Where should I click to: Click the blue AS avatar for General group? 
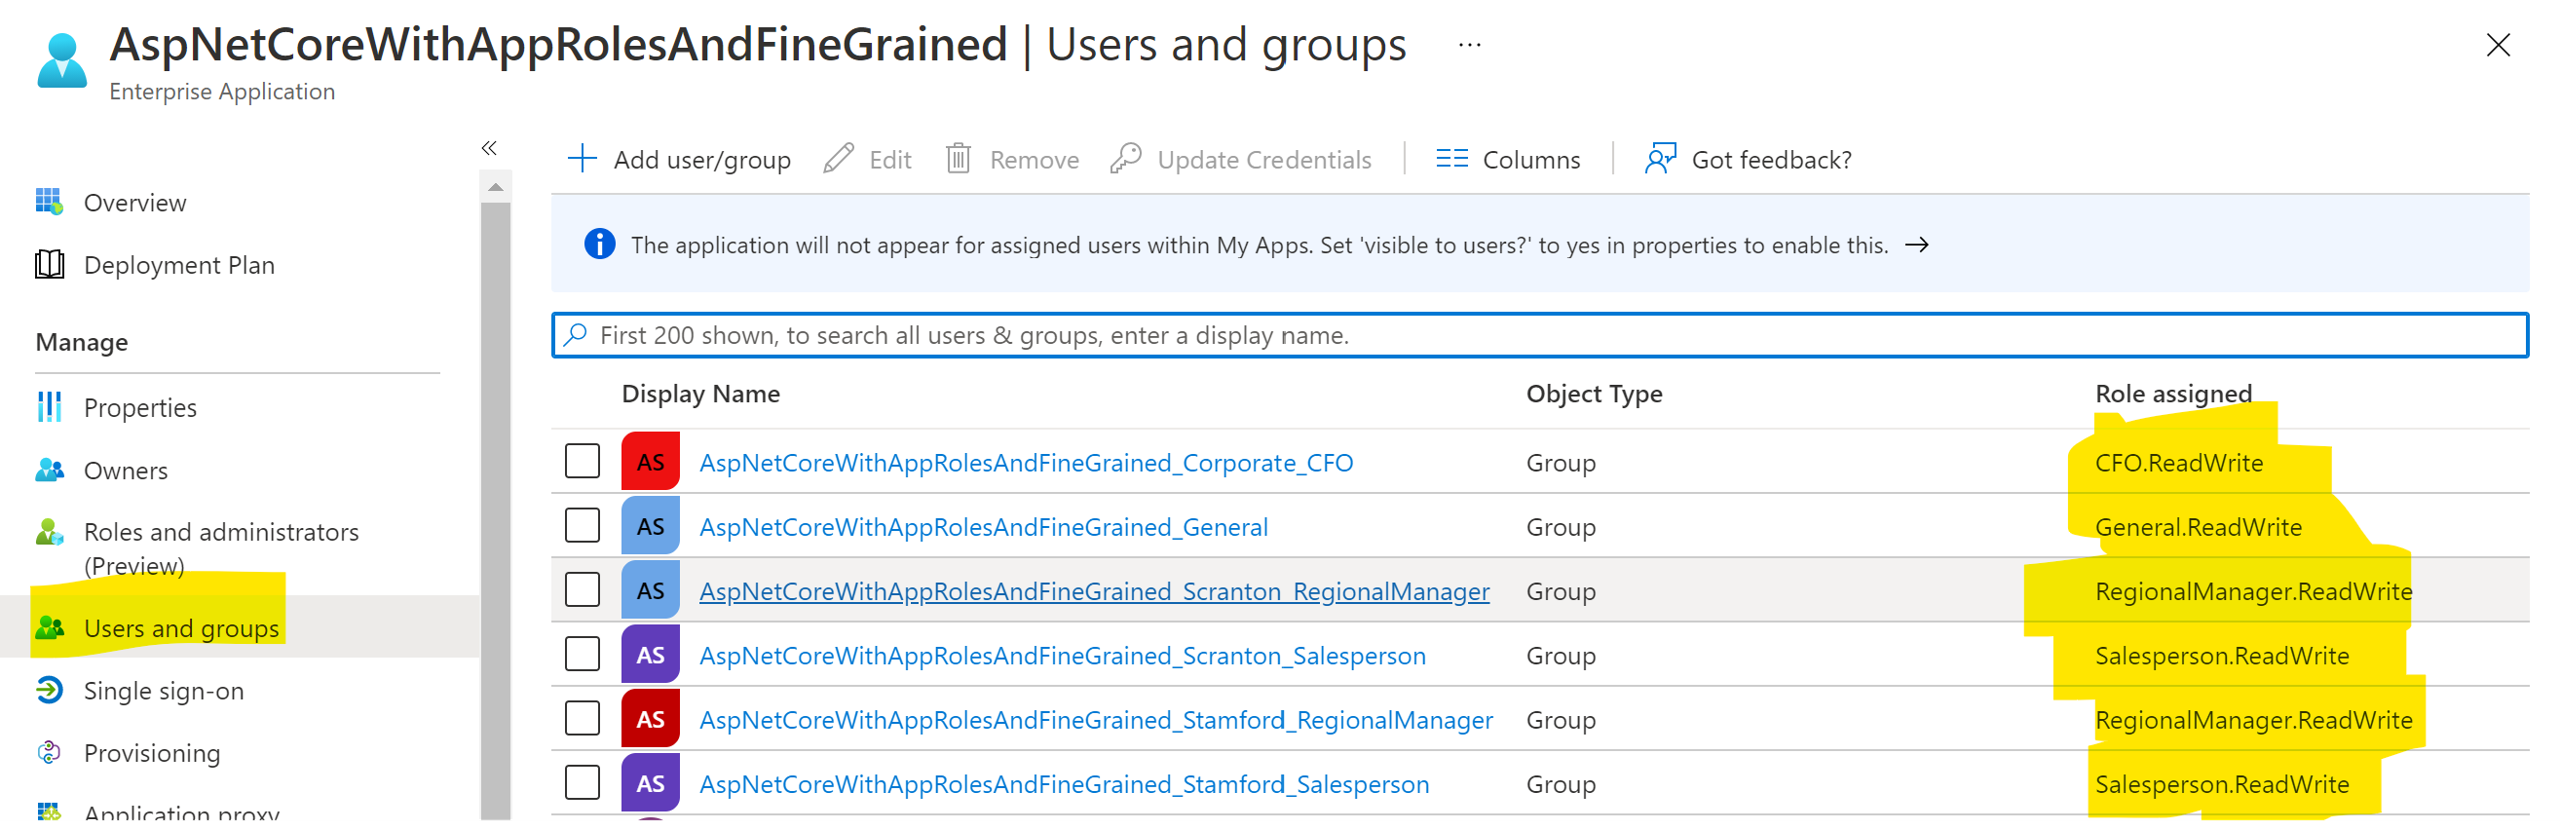click(x=650, y=526)
